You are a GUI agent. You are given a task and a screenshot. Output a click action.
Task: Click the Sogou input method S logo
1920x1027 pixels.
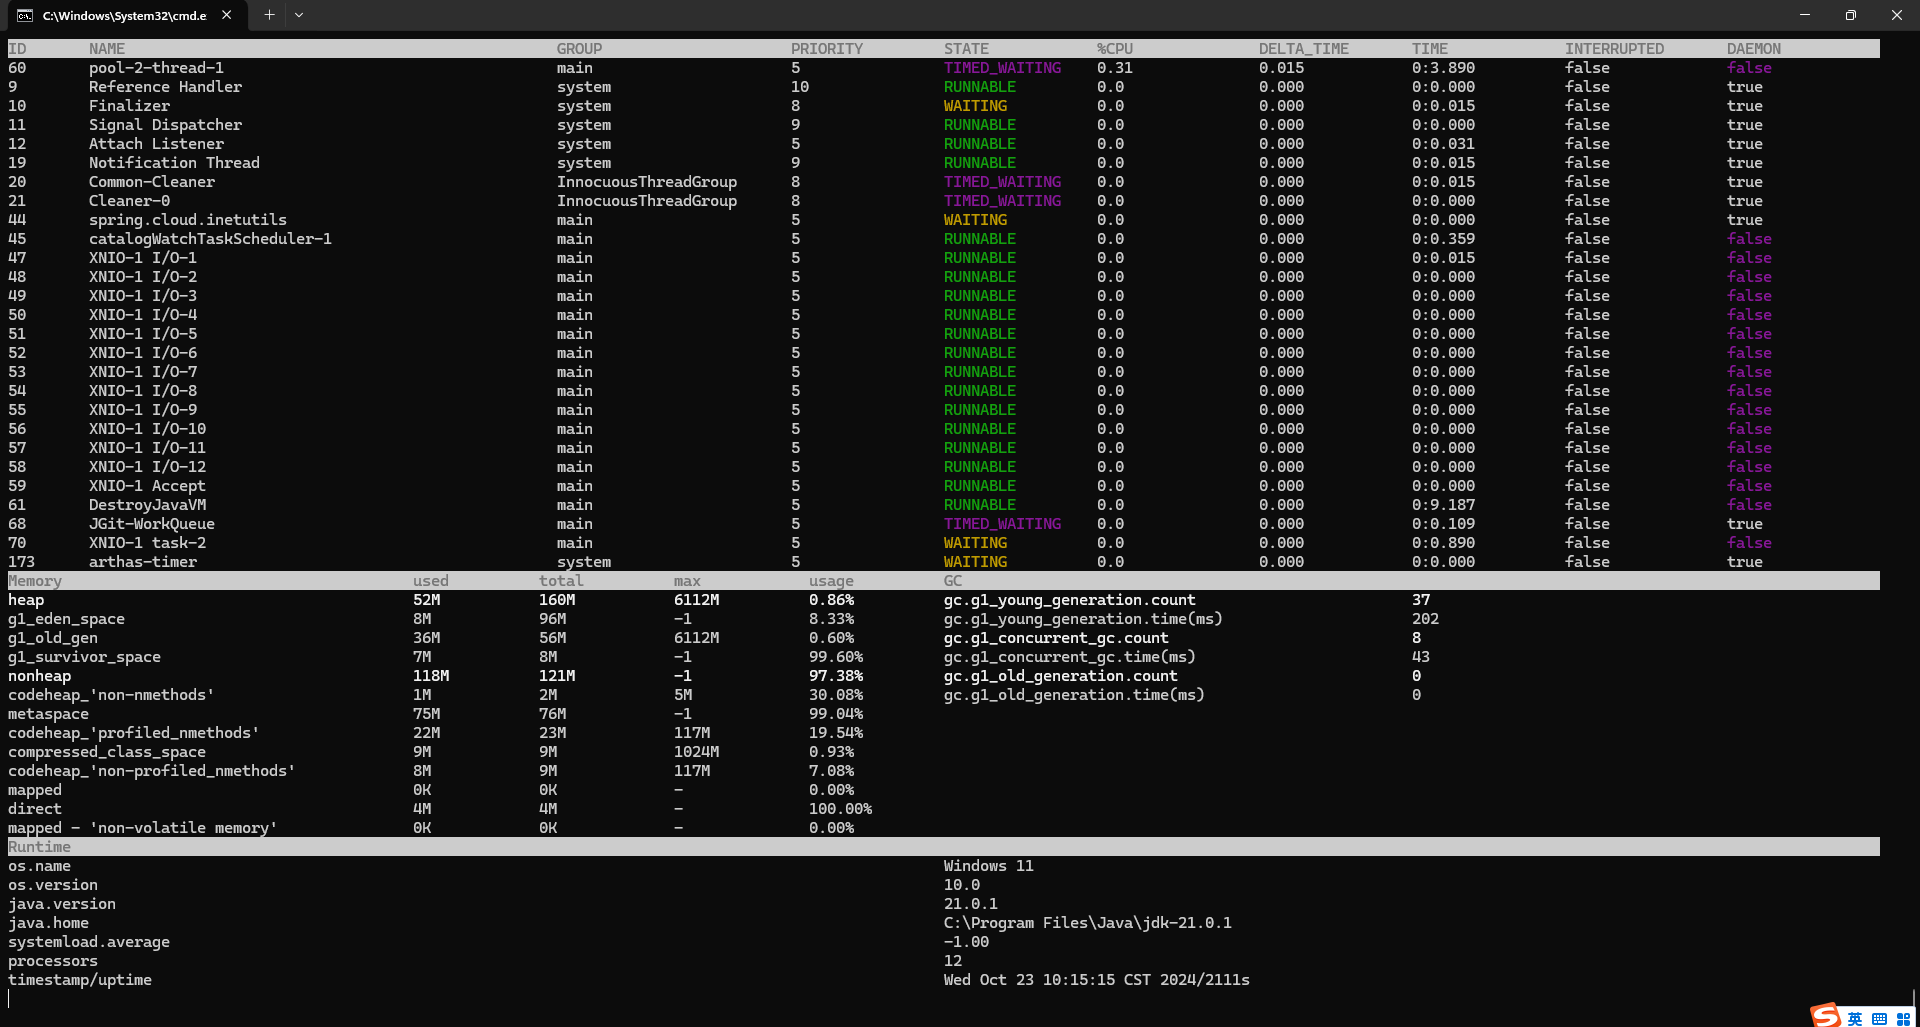[x=1826, y=1015]
